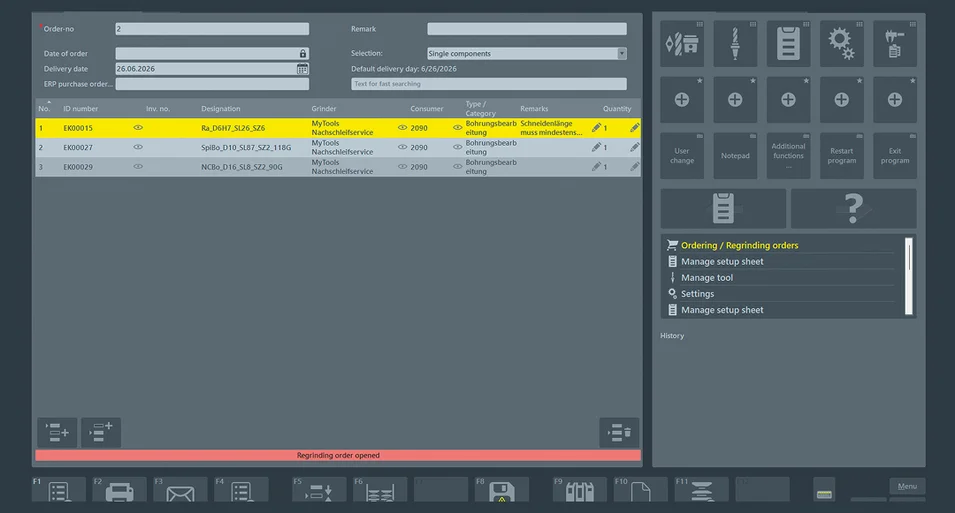Click the F8 save floppy icon
This screenshot has width=955, height=513.
click(502, 490)
